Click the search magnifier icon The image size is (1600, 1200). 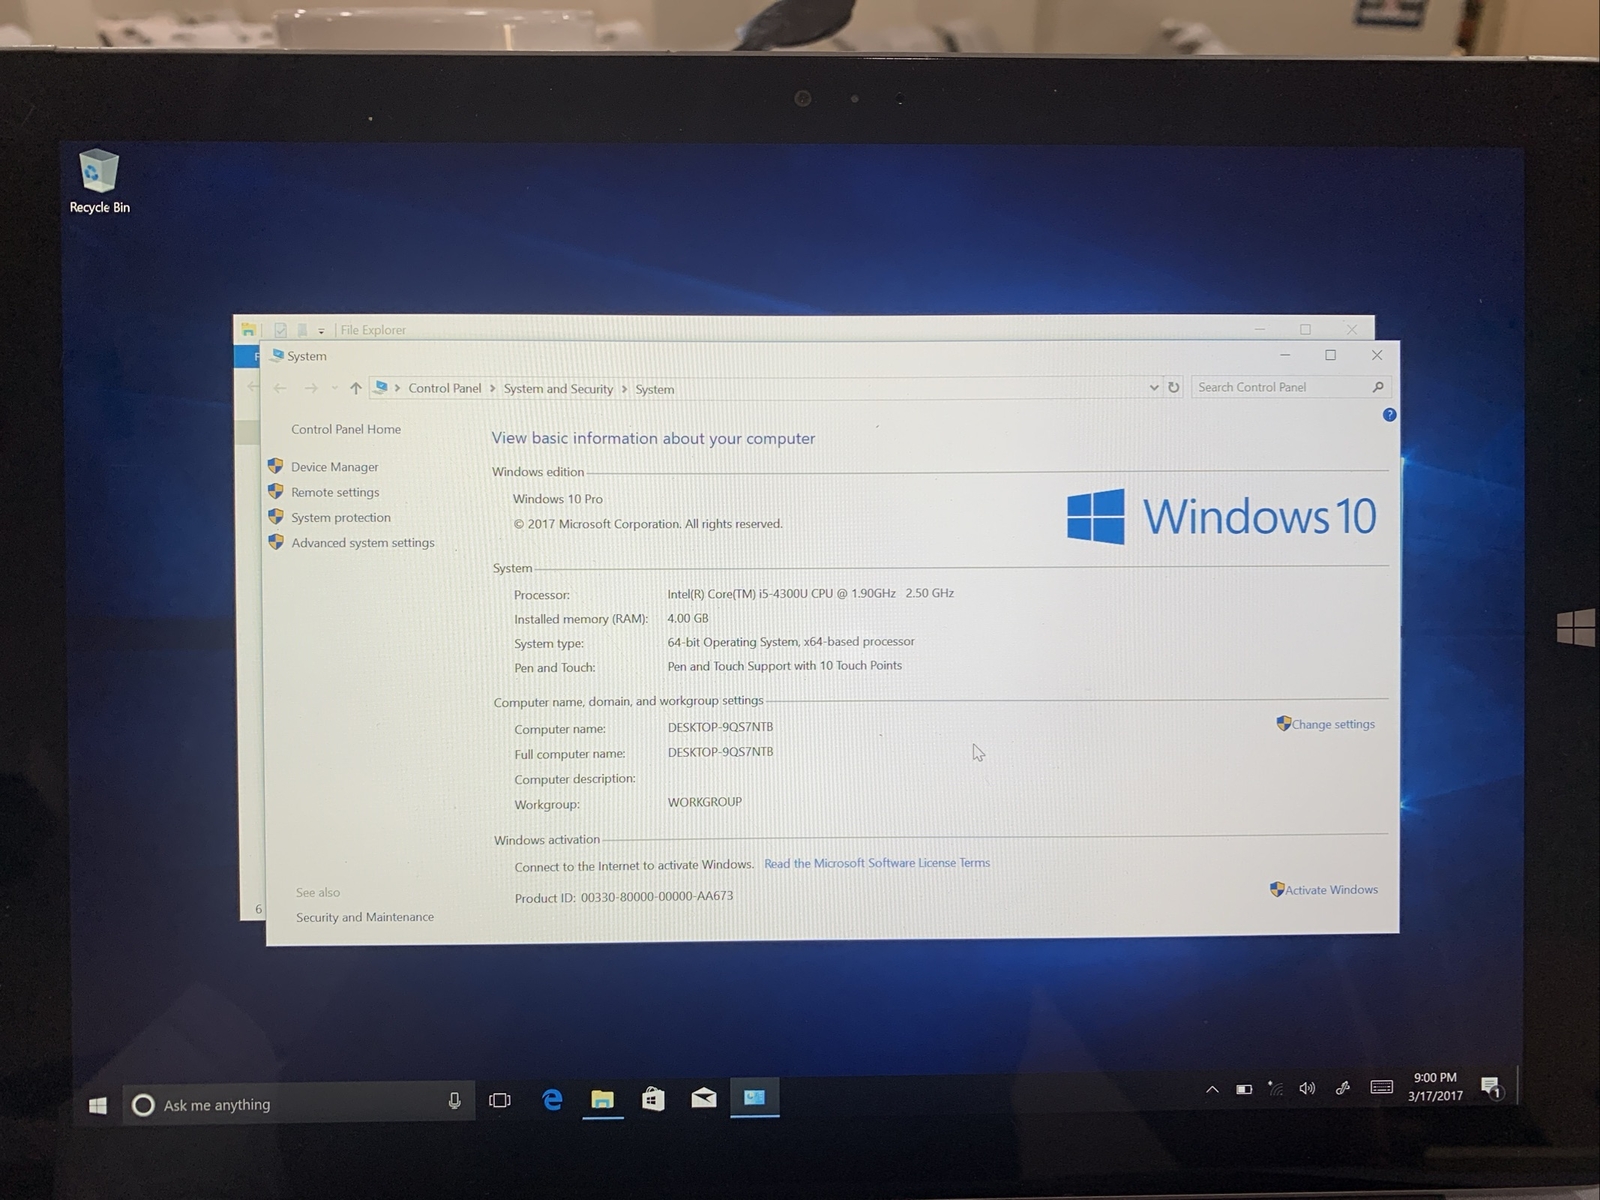(1378, 387)
